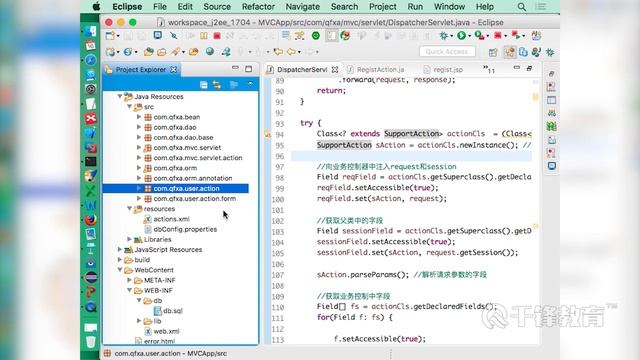640x360 pixels.
Task: Minimize the editor area
Action: (517, 67)
